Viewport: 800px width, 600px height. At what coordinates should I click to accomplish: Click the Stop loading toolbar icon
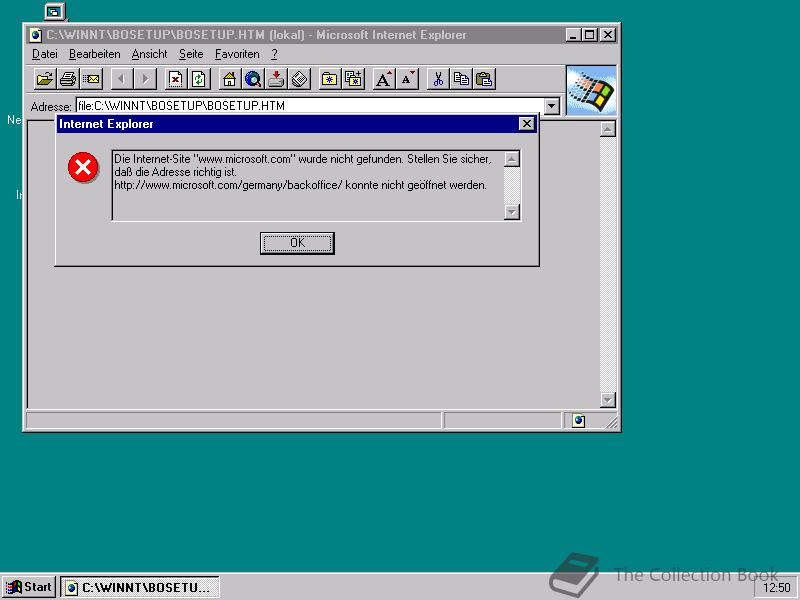[176, 79]
